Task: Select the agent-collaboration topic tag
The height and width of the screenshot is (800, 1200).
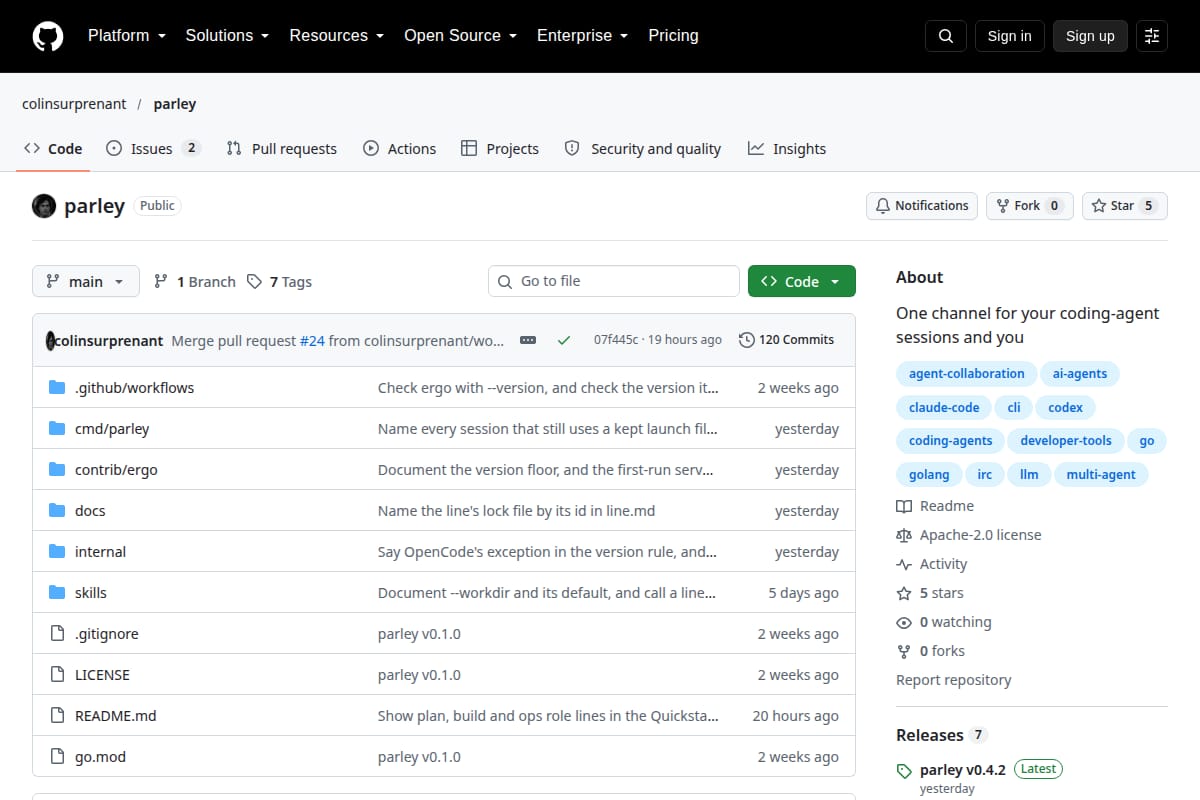Action: click(x=966, y=374)
